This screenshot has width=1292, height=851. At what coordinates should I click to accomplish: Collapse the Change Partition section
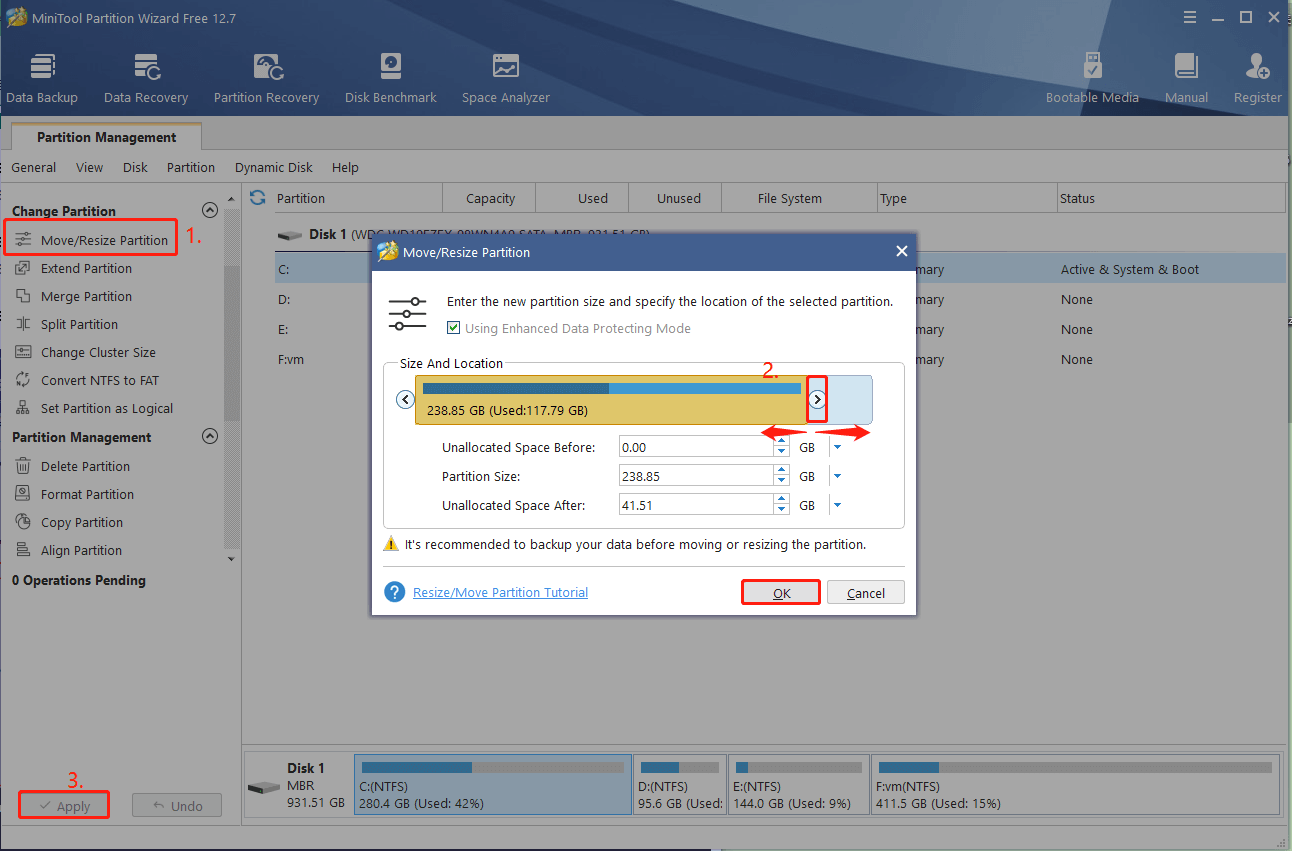210,210
